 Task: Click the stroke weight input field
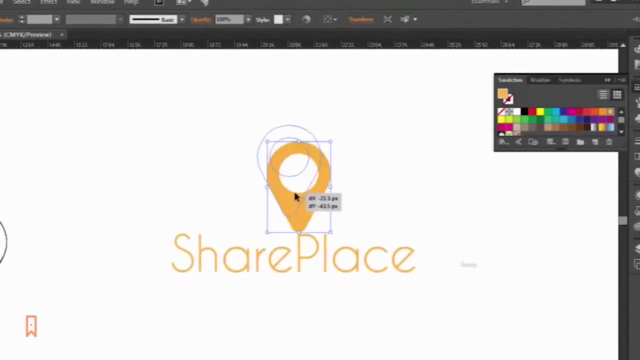click(40, 20)
